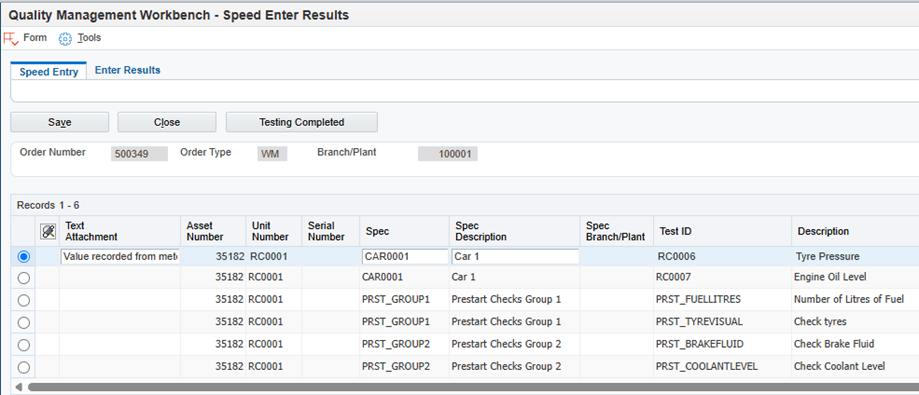This screenshot has width=919, height=395.
Task: Select the Tyre Pressure row radio button
Action: pos(23,257)
